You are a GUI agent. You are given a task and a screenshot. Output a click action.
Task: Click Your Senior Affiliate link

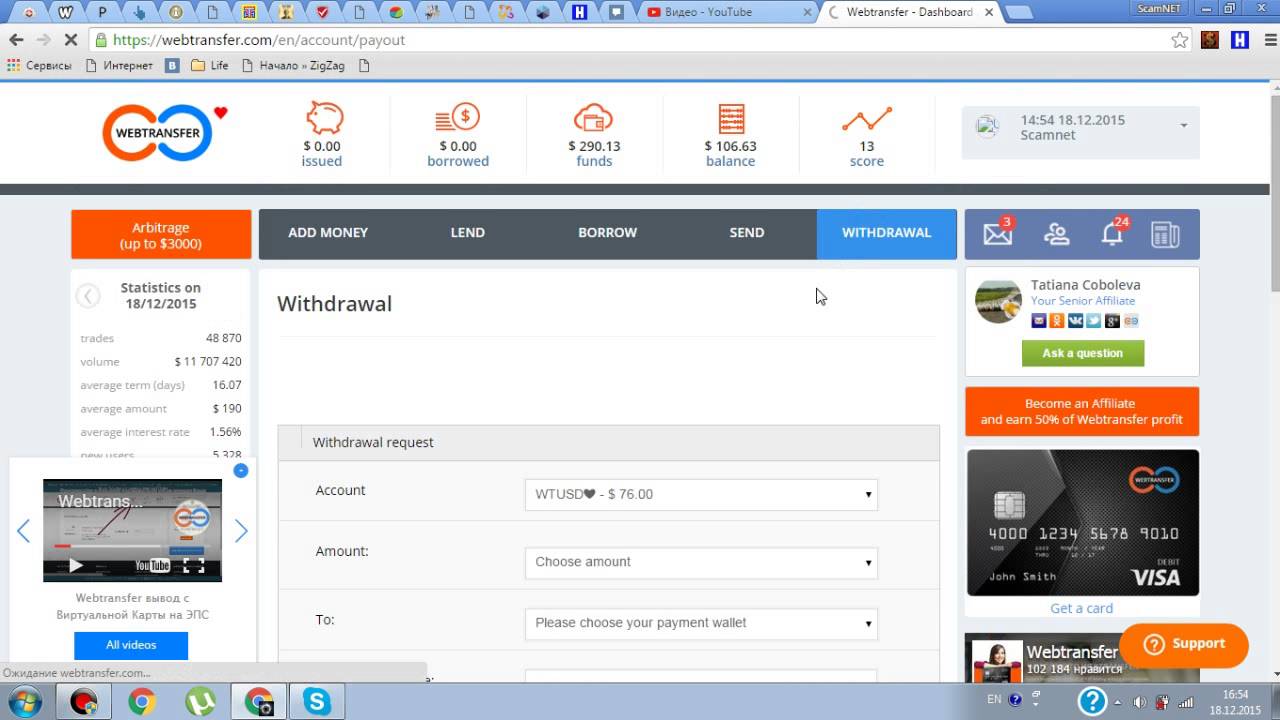1083,301
